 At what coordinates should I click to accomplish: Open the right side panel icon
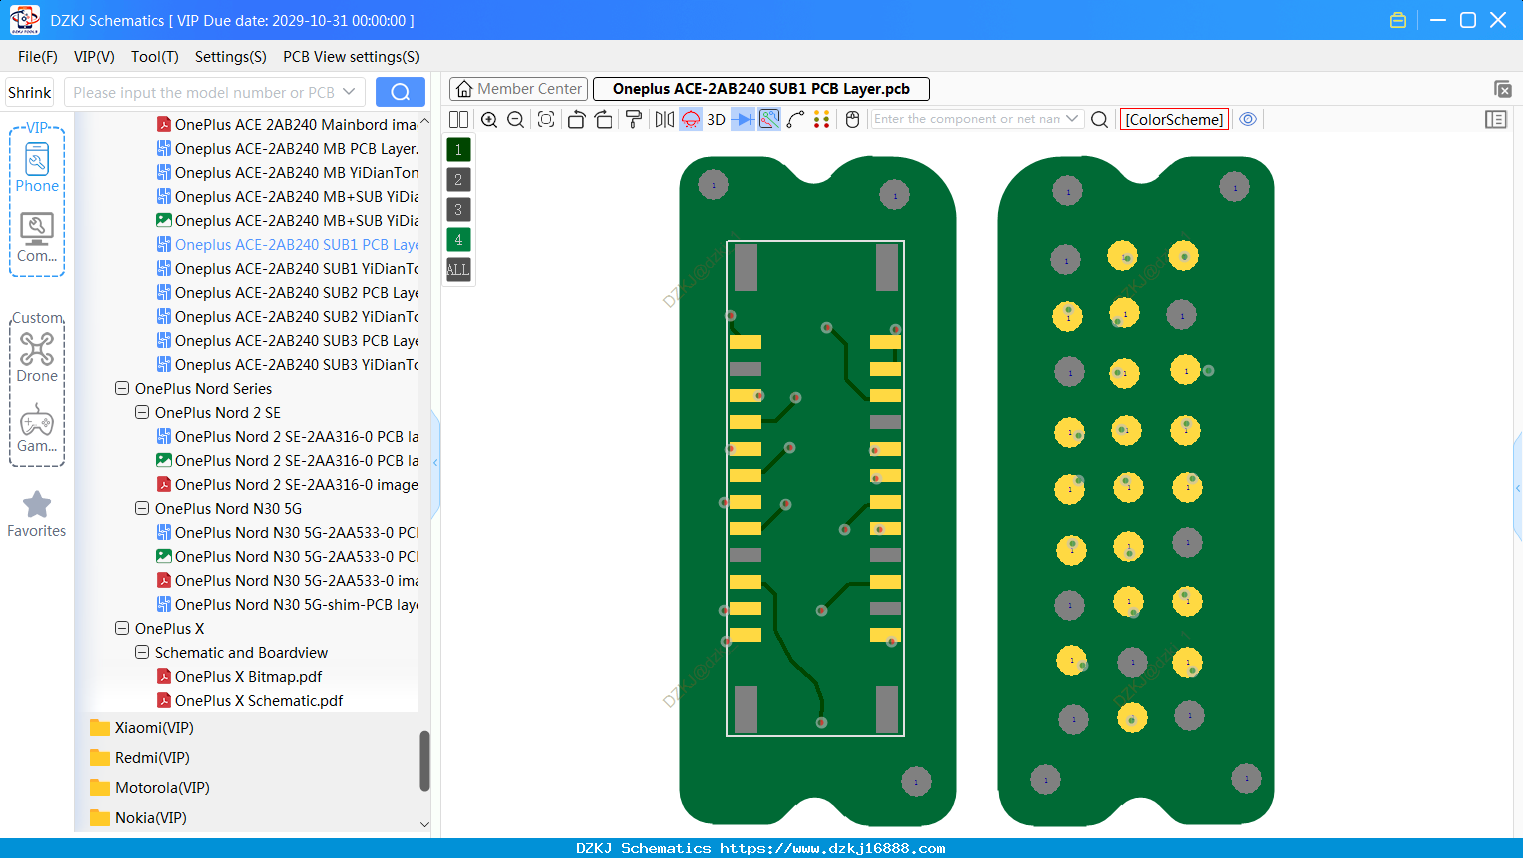tap(1496, 120)
